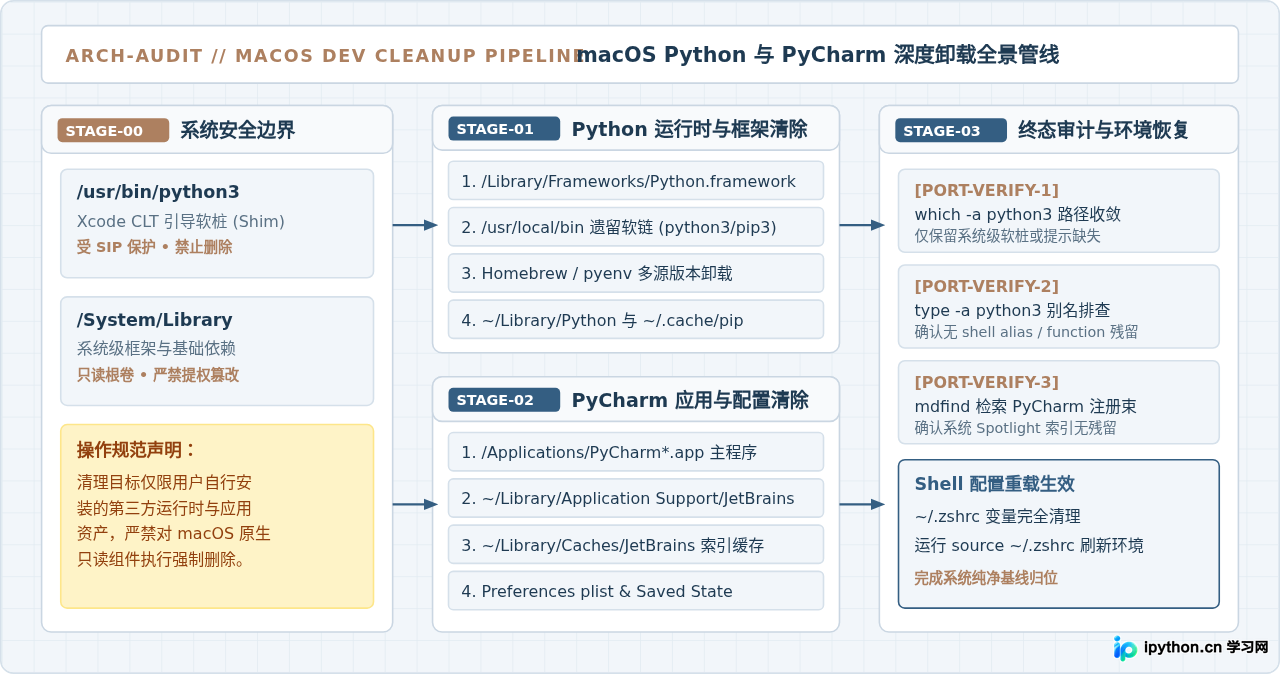The height and width of the screenshot is (674, 1280).
Task: Select row 2. ~/Library/Application Support/JetBrains
Action: [636, 498]
